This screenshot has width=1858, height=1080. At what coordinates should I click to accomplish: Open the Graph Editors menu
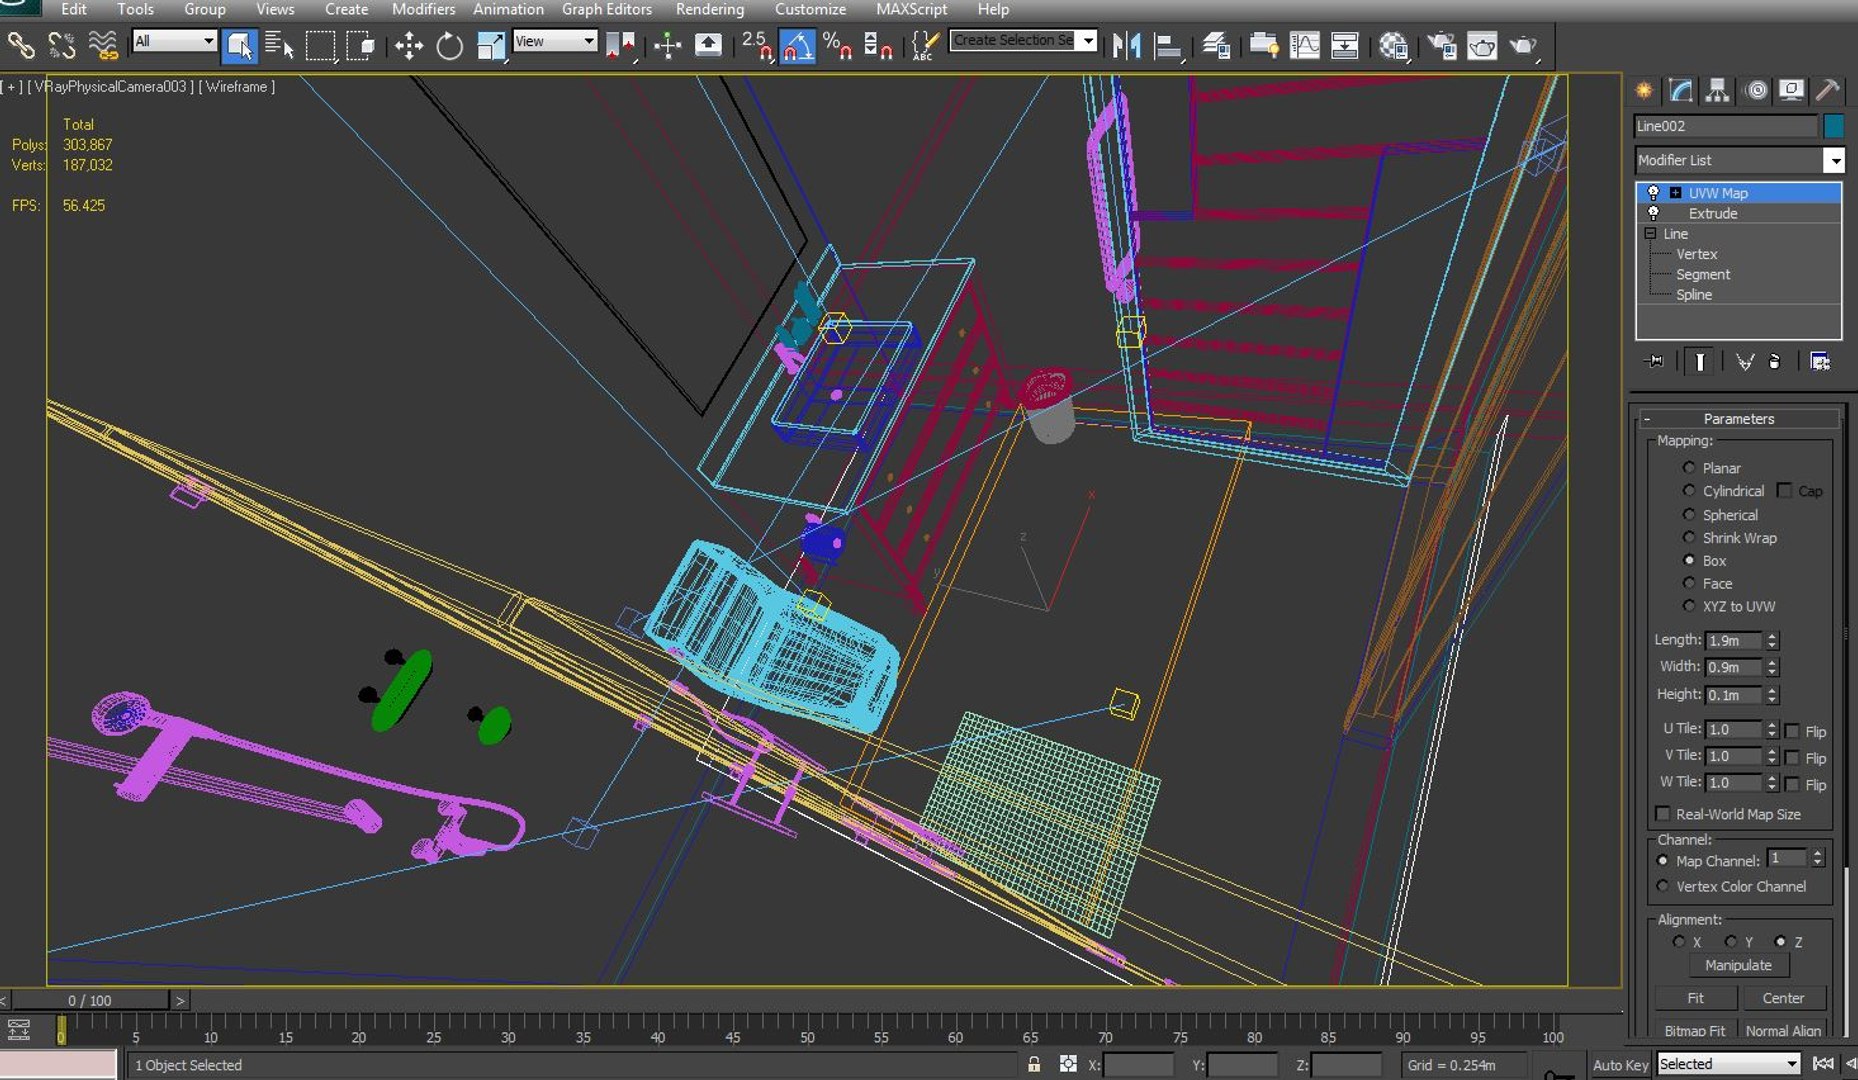click(606, 9)
